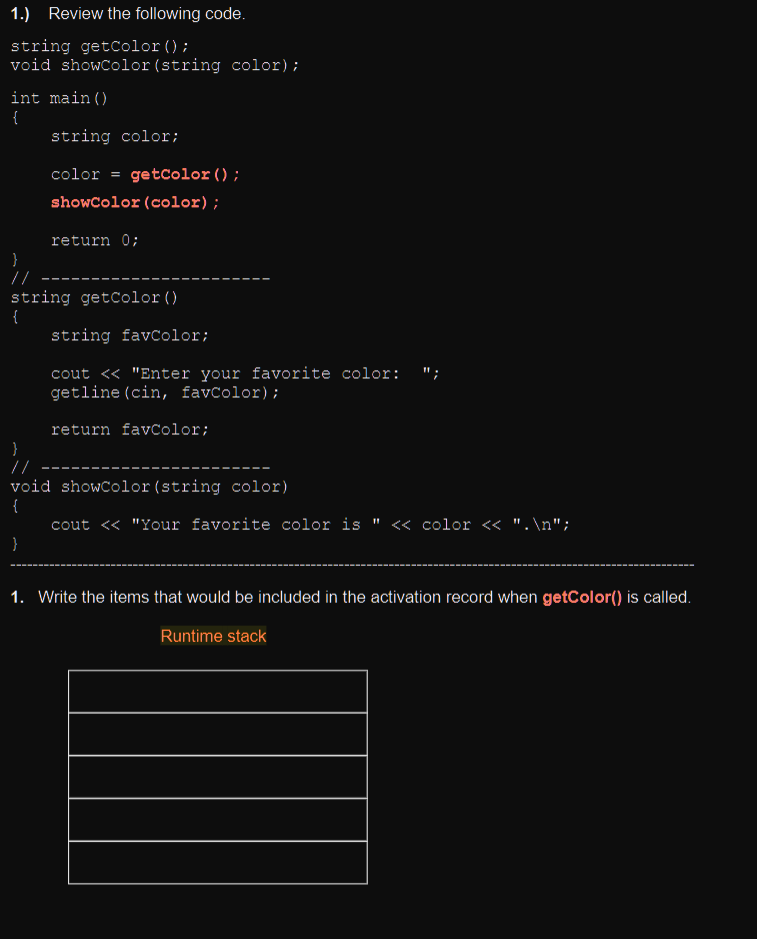
Task: Click the 'void showColor(string color);' prototype line
Action: click(155, 65)
